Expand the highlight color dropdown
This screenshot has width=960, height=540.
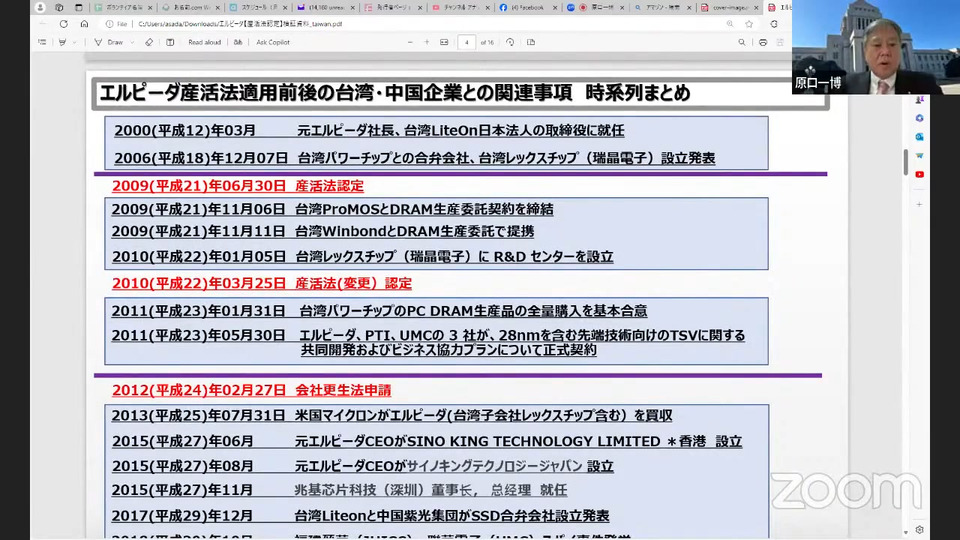pos(74,42)
